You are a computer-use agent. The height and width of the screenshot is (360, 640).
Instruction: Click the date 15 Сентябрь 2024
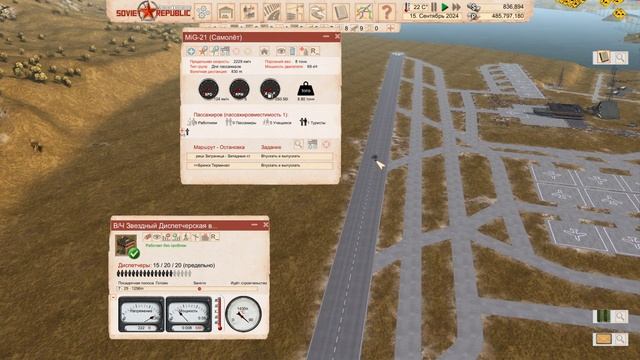(x=434, y=16)
